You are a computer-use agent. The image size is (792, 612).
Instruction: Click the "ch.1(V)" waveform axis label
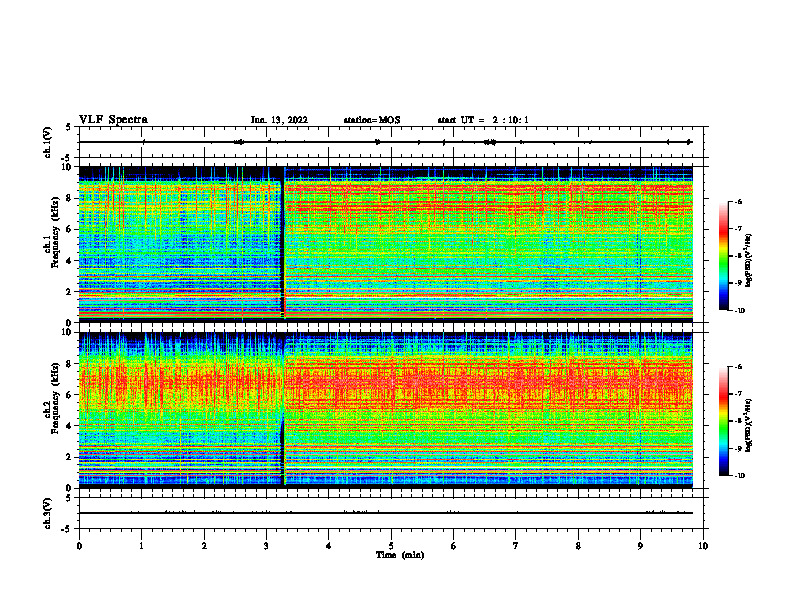click(x=48, y=142)
